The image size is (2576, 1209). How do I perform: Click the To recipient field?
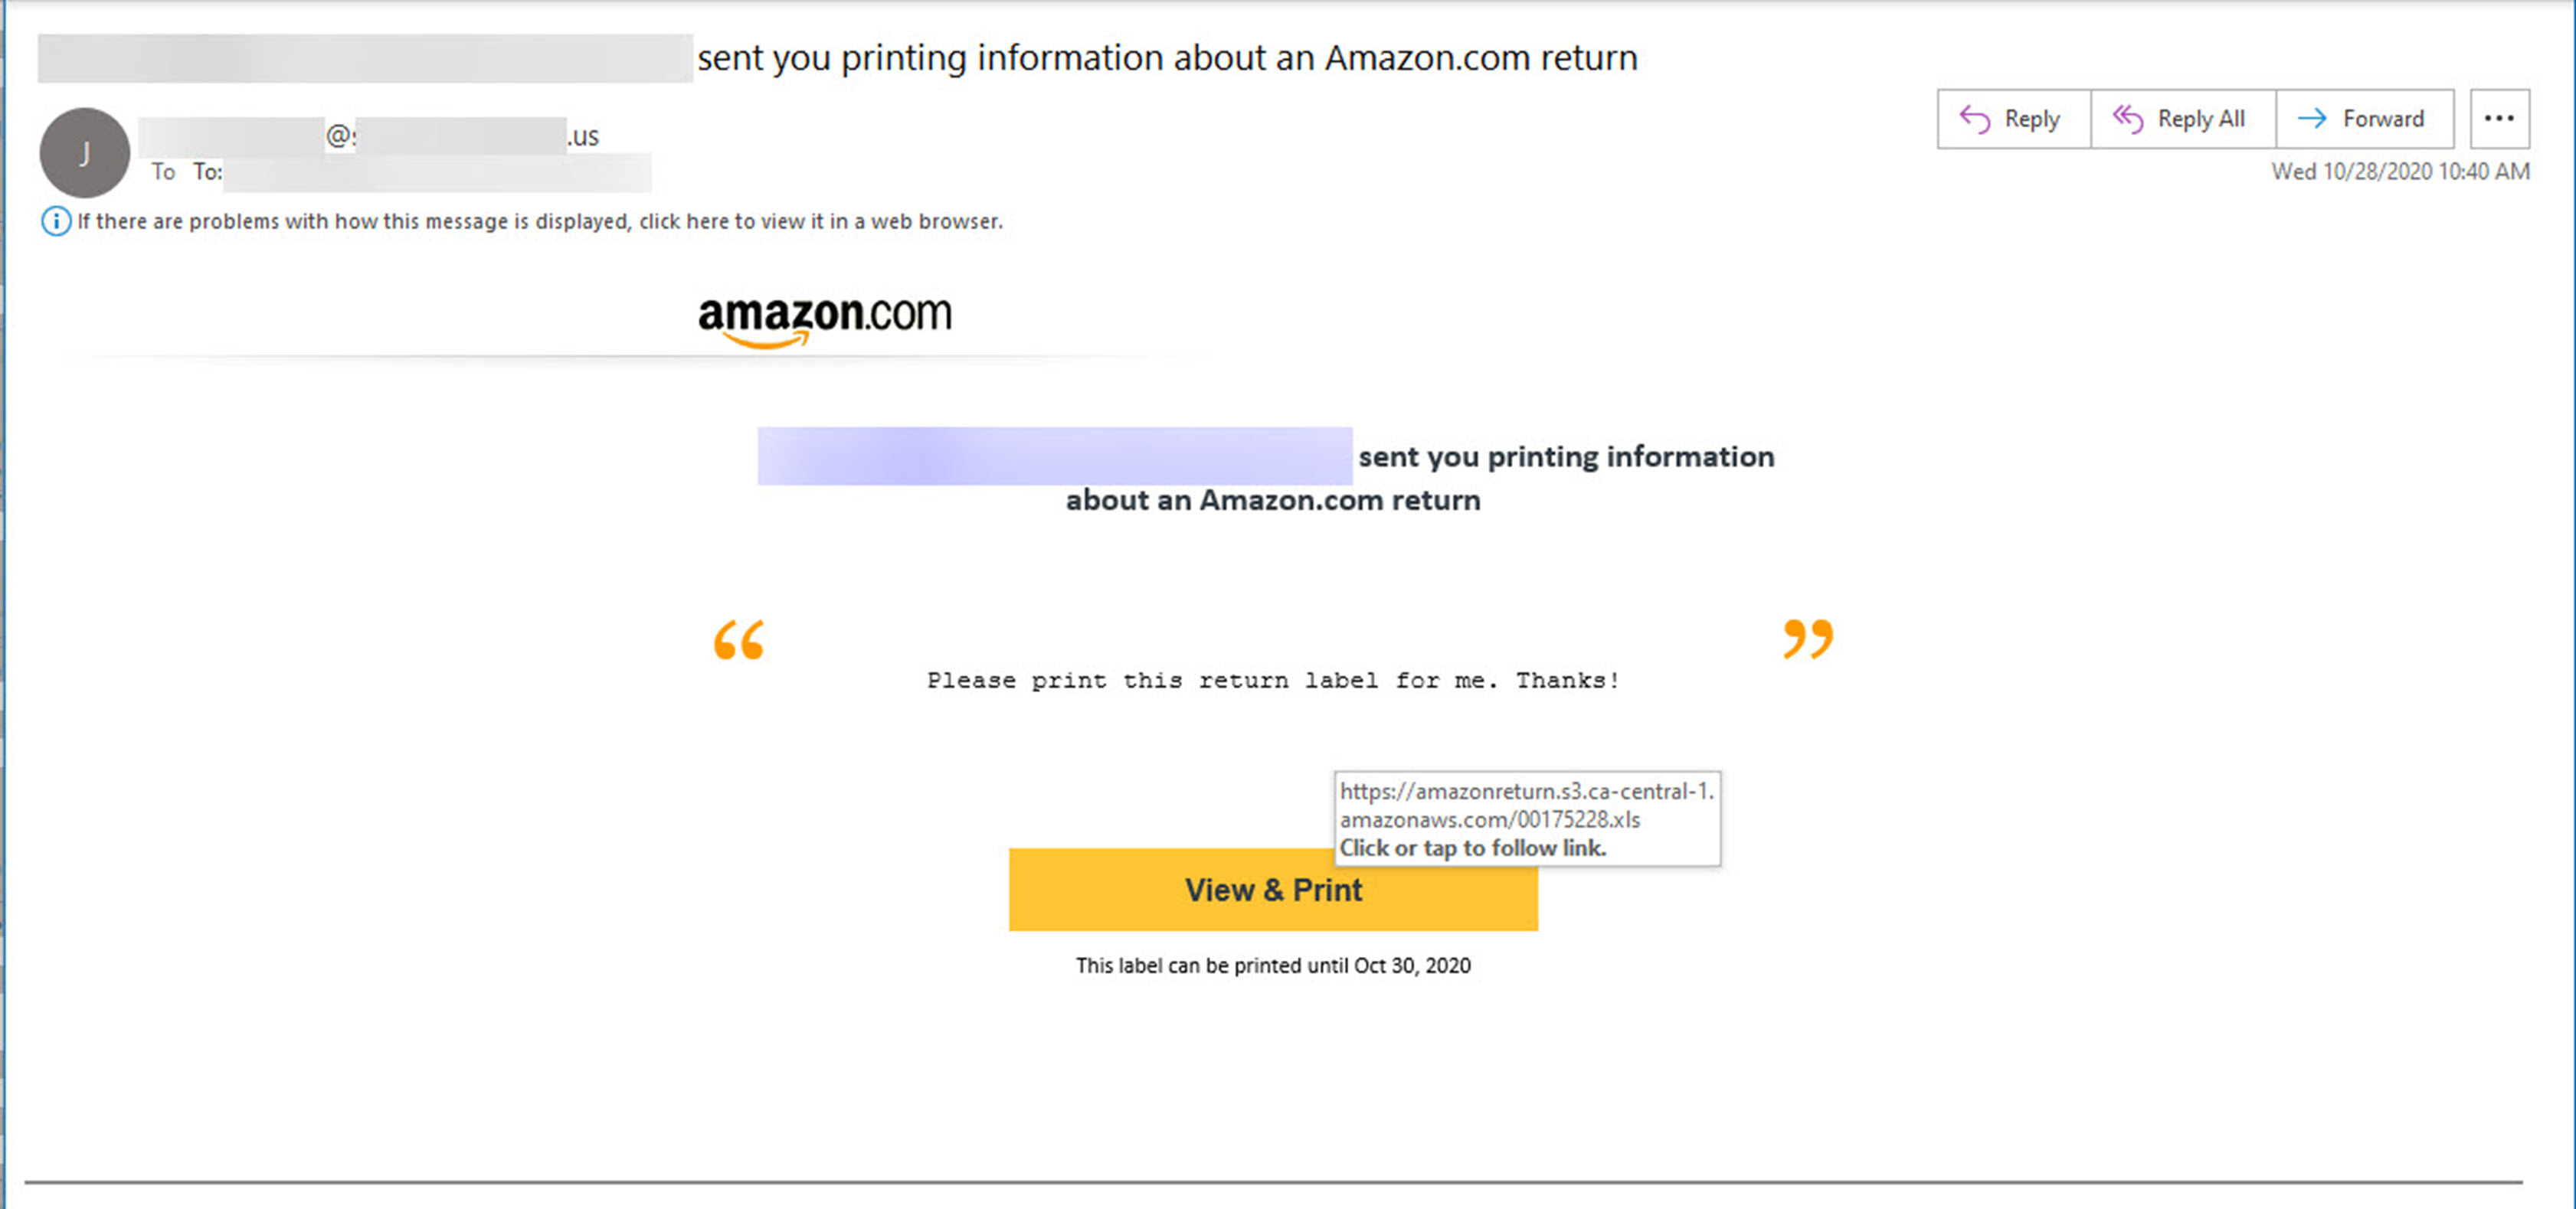(x=401, y=172)
